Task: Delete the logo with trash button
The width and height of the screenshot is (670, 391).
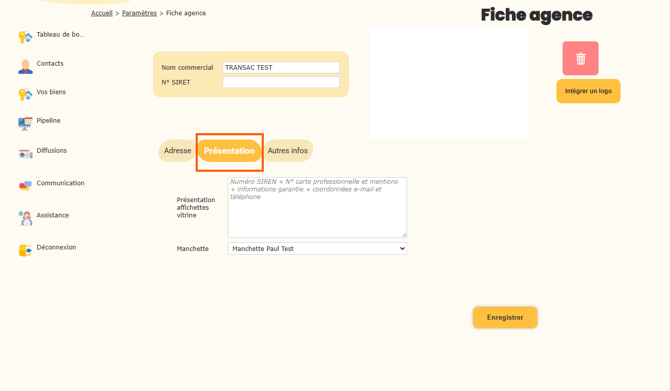Action: pyautogui.click(x=580, y=58)
